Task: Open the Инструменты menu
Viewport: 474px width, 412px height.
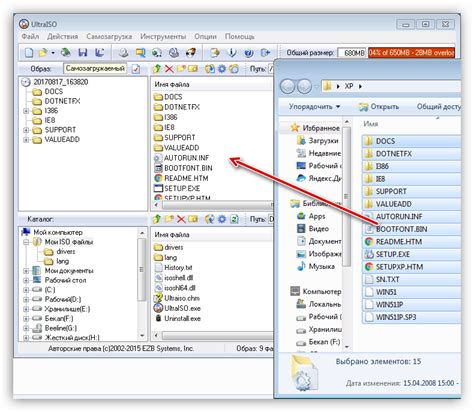Action: (163, 36)
